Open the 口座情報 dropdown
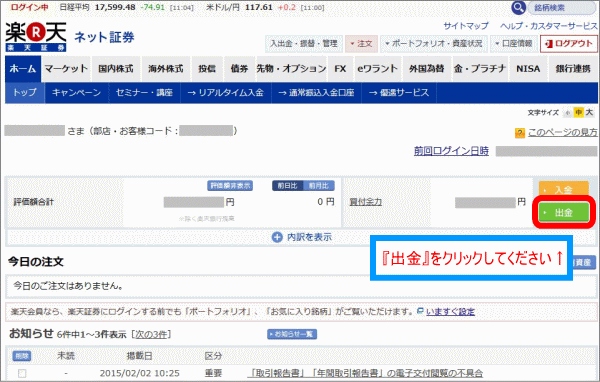This screenshot has width=600, height=382. 514,44
